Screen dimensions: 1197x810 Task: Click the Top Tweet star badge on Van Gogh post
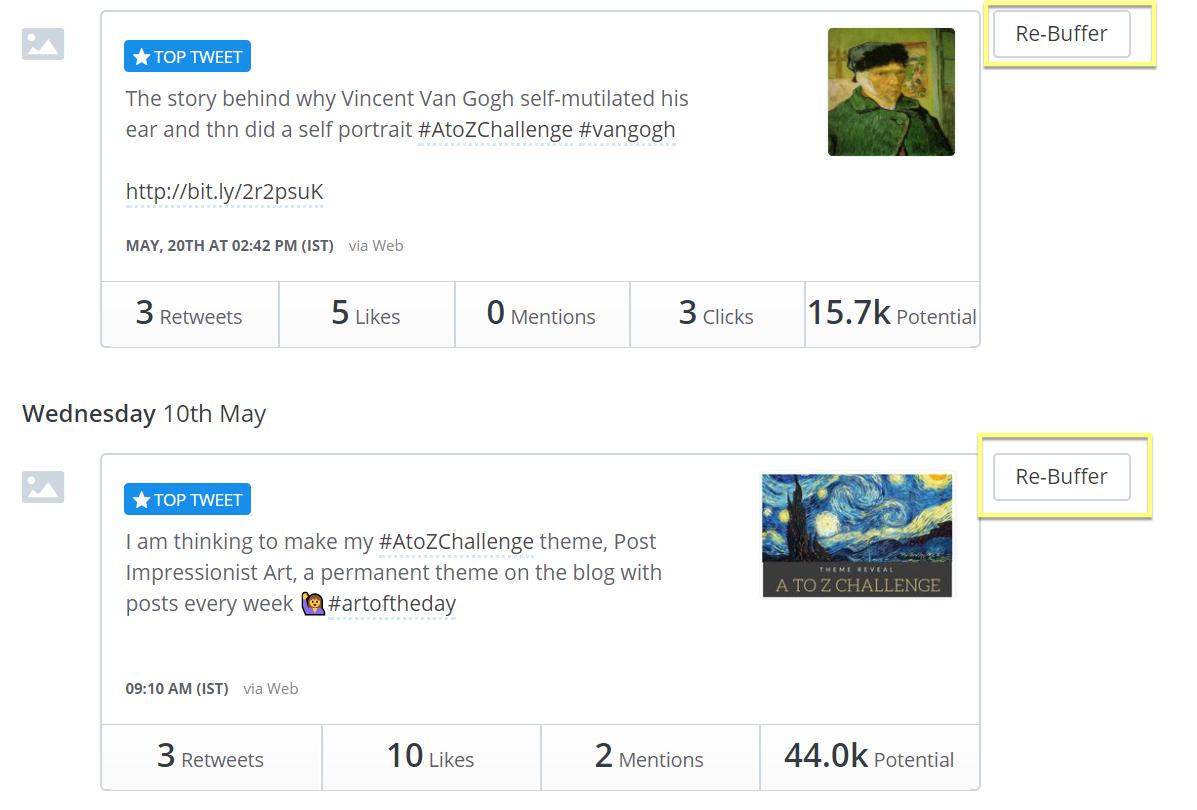click(x=187, y=56)
